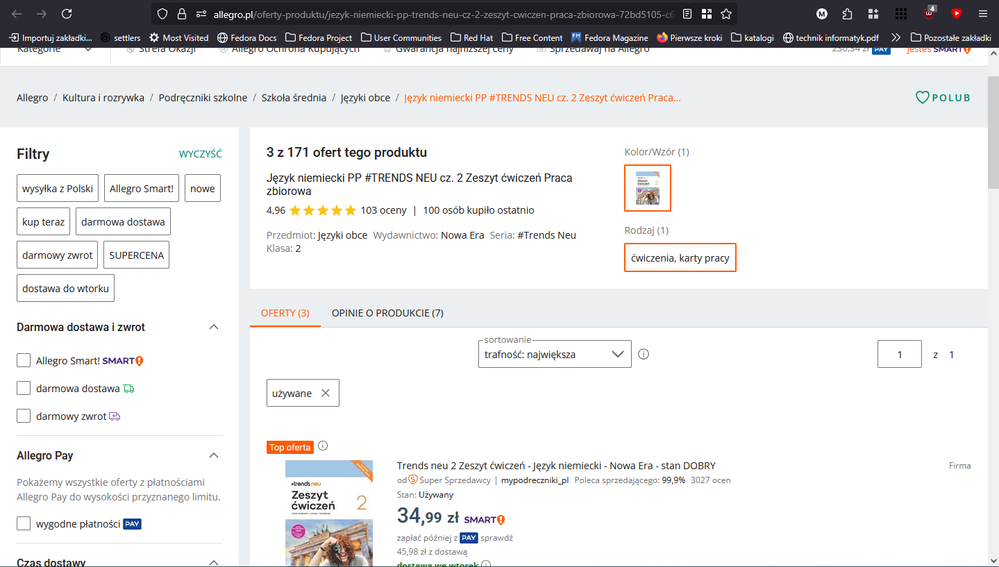Apply the kup teraz filter chip
The image size is (999, 567).
click(43, 222)
